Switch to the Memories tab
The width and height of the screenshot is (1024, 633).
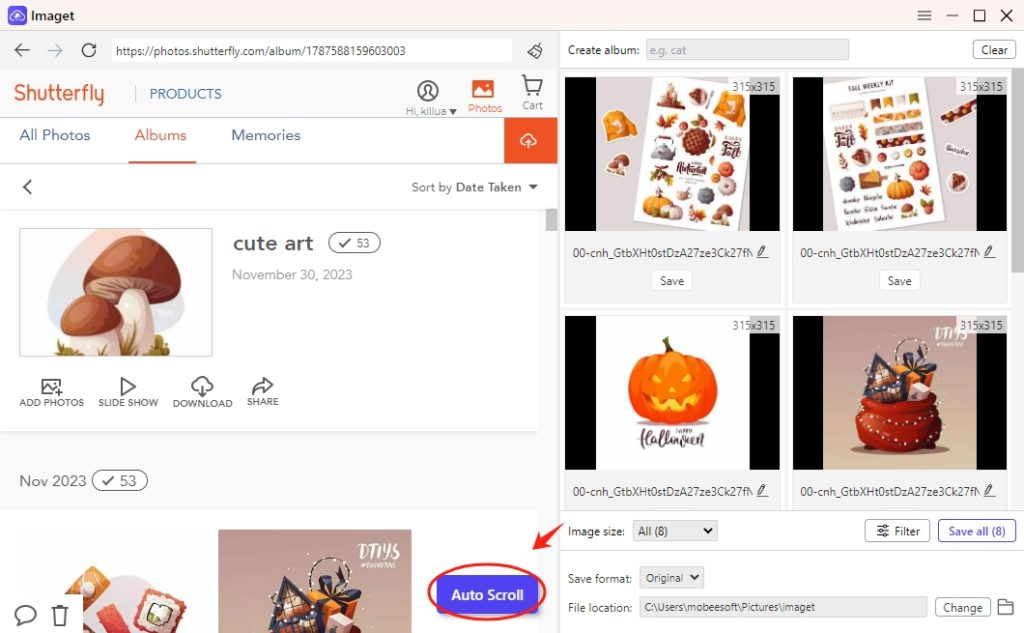265,135
